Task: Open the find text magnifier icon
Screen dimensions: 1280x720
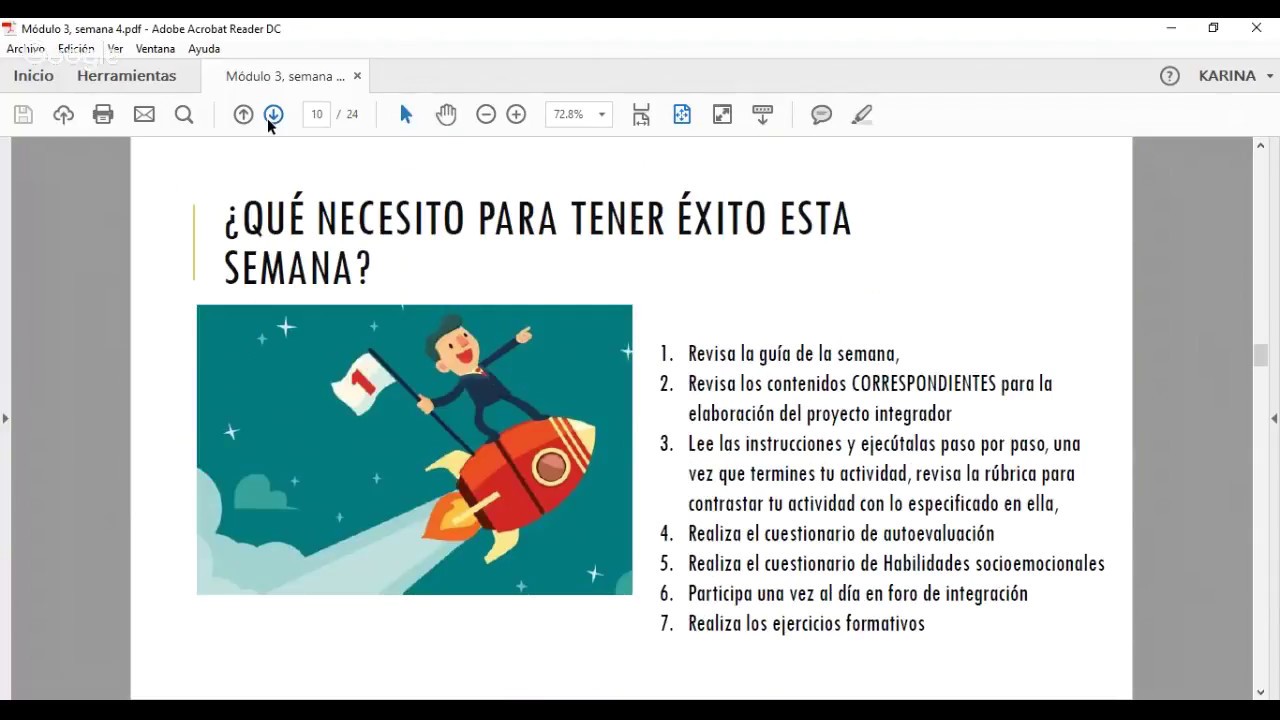Action: pyautogui.click(x=184, y=115)
